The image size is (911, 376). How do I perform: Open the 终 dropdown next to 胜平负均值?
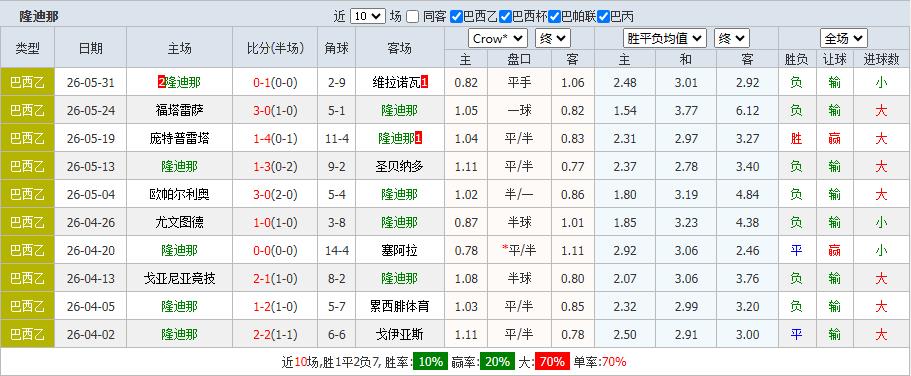[731, 39]
